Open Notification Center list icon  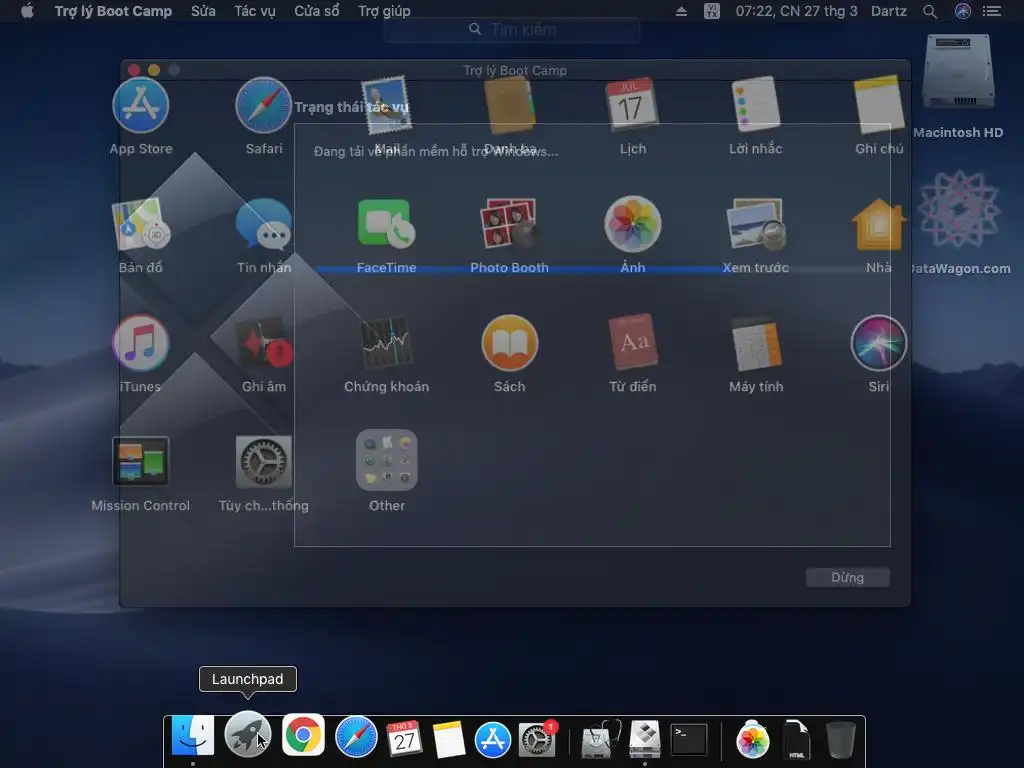pos(992,11)
